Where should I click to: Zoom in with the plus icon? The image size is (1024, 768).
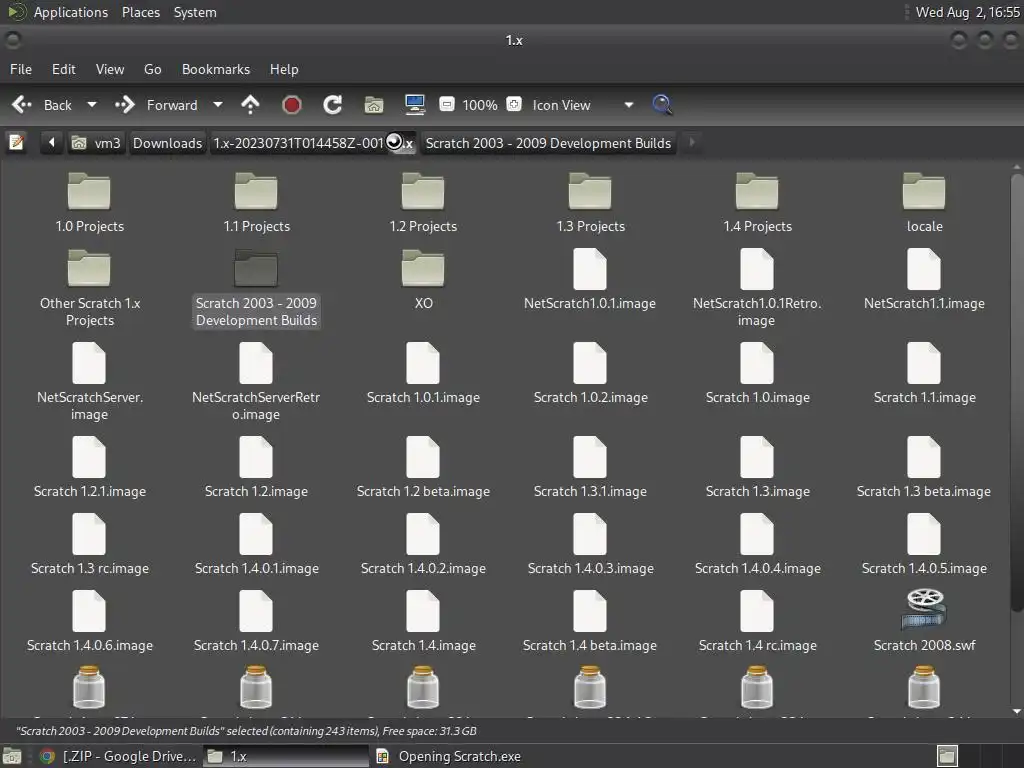tap(514, 104)
